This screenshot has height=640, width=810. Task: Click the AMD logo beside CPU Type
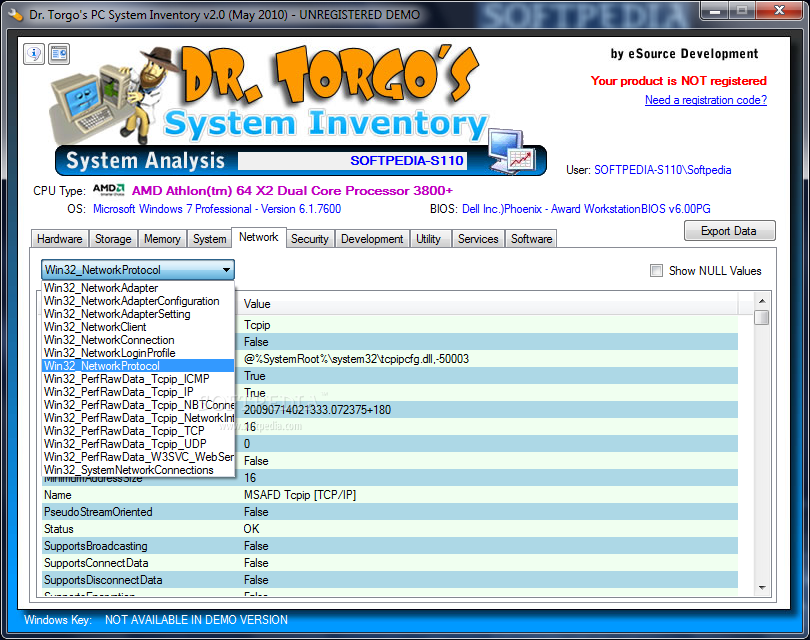(109, 190)
